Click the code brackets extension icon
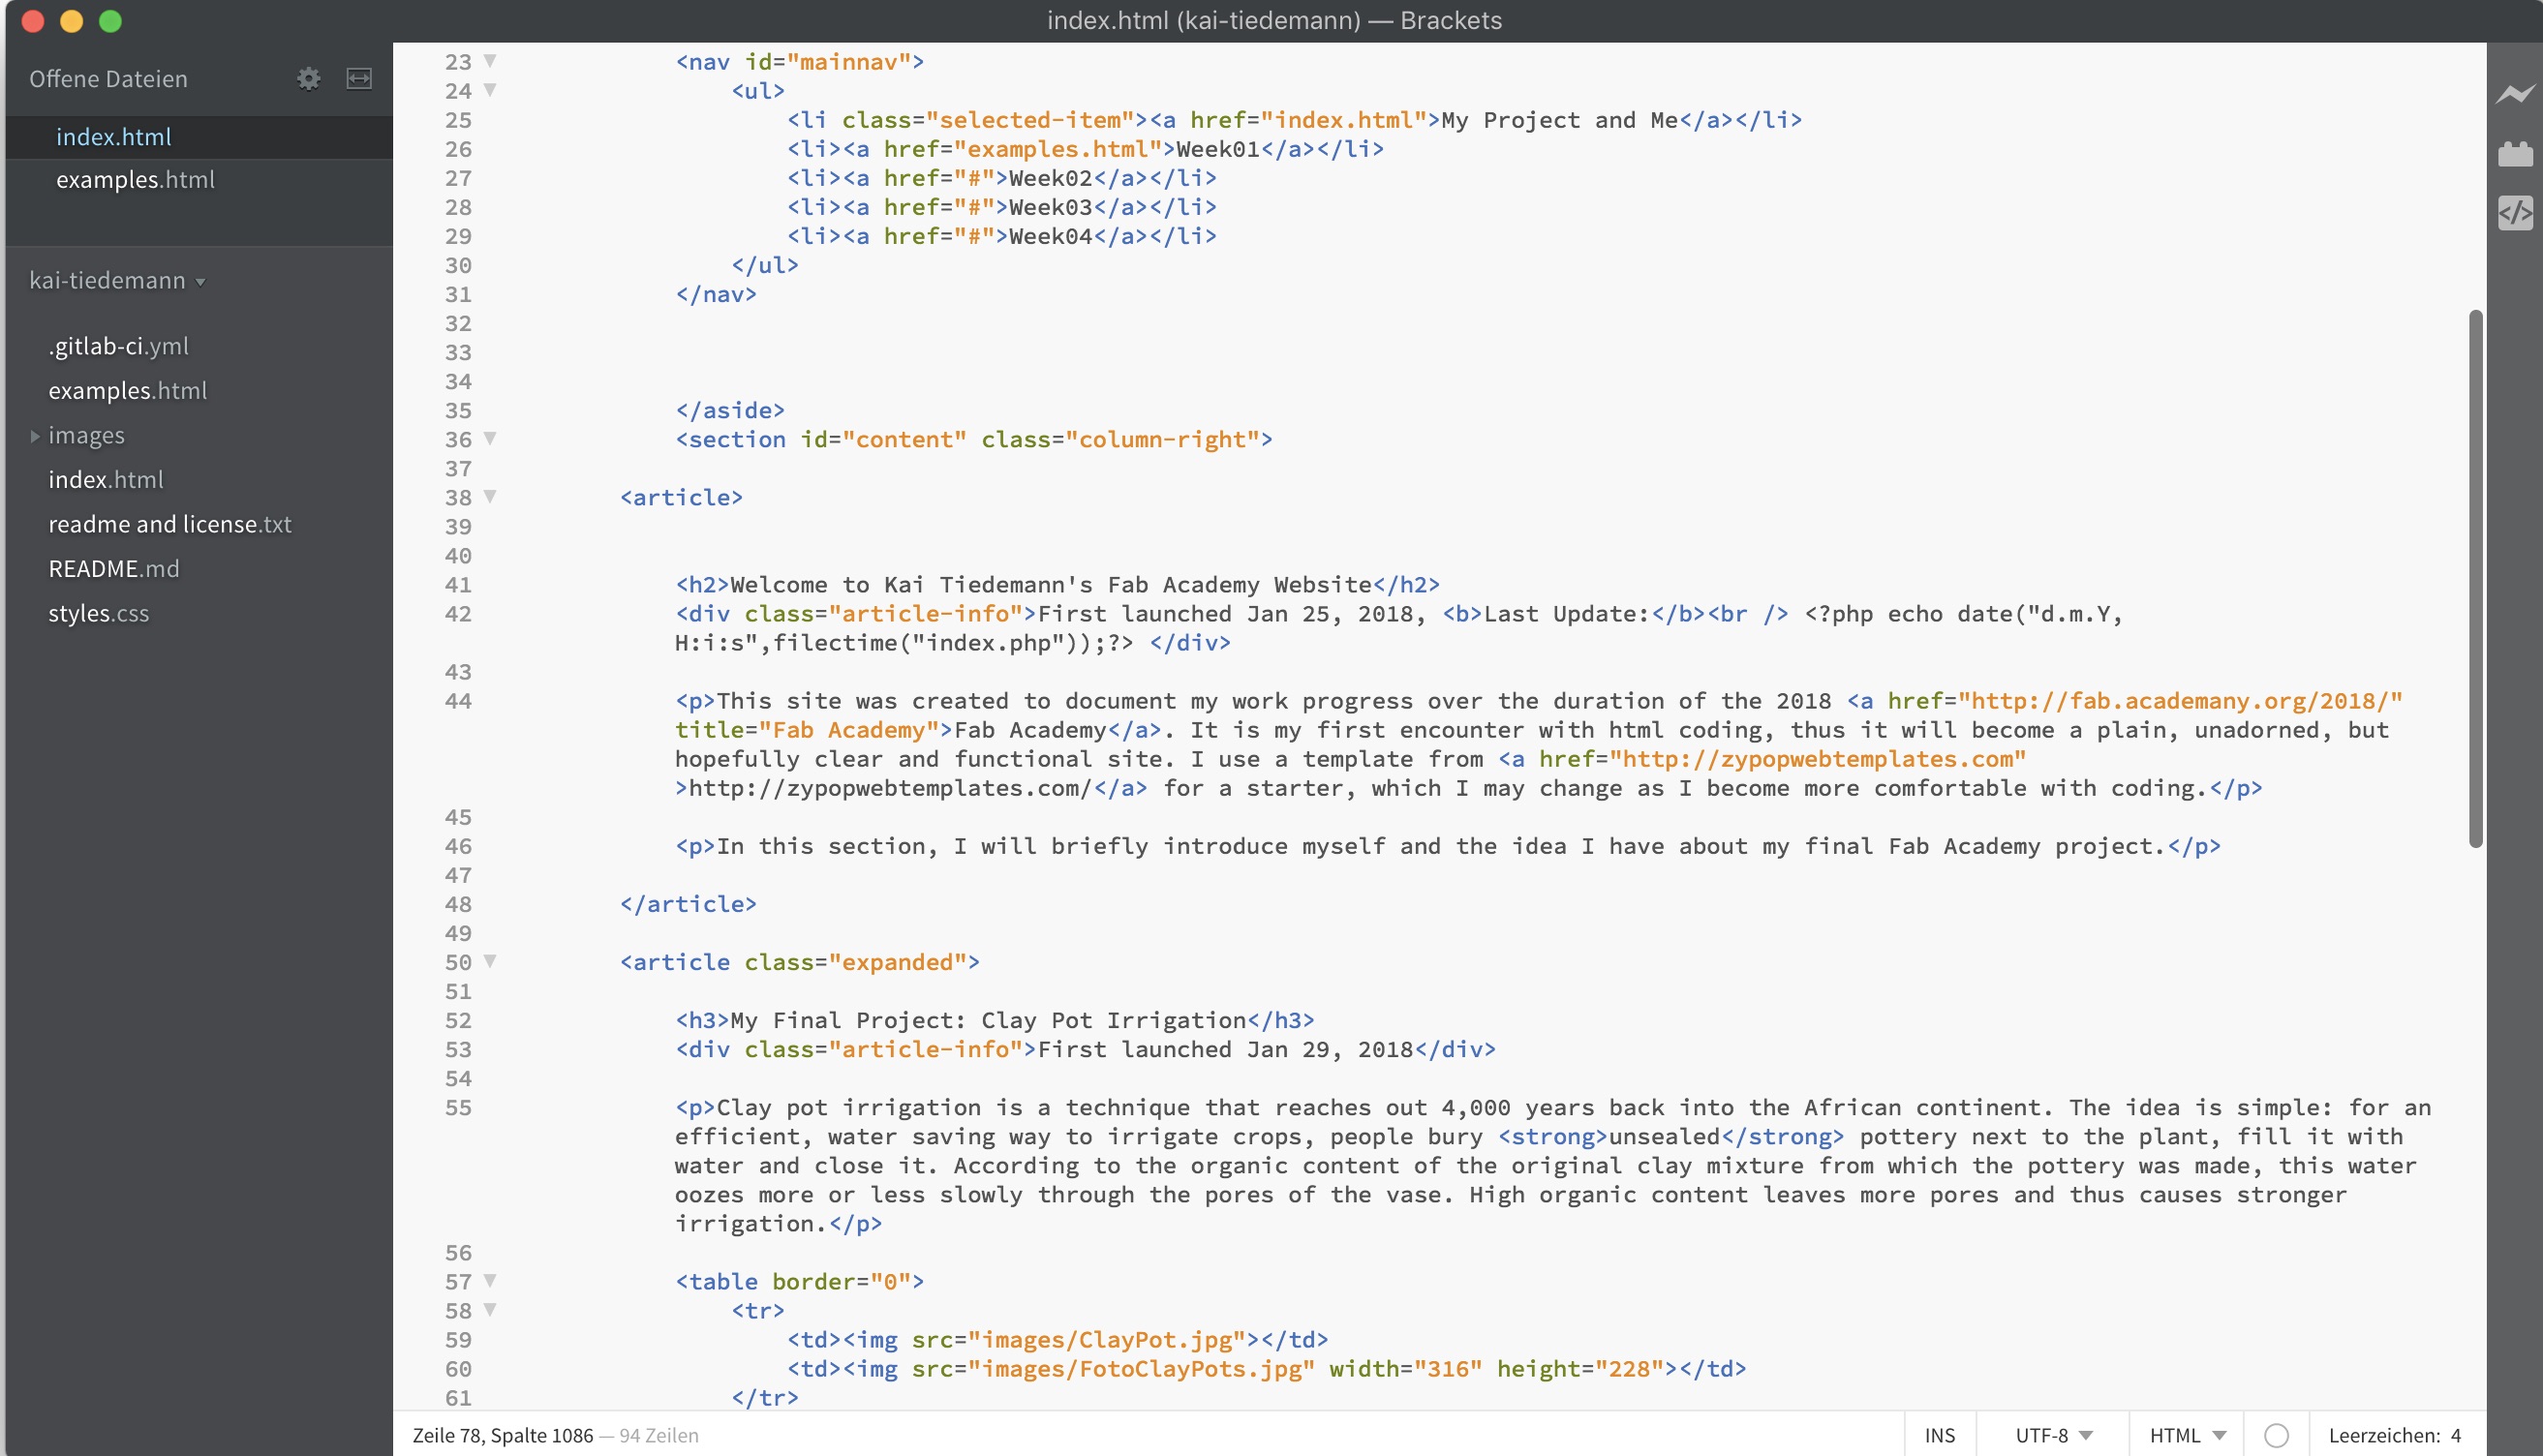This screenshot has width=2543, height=1456. 2515,212
